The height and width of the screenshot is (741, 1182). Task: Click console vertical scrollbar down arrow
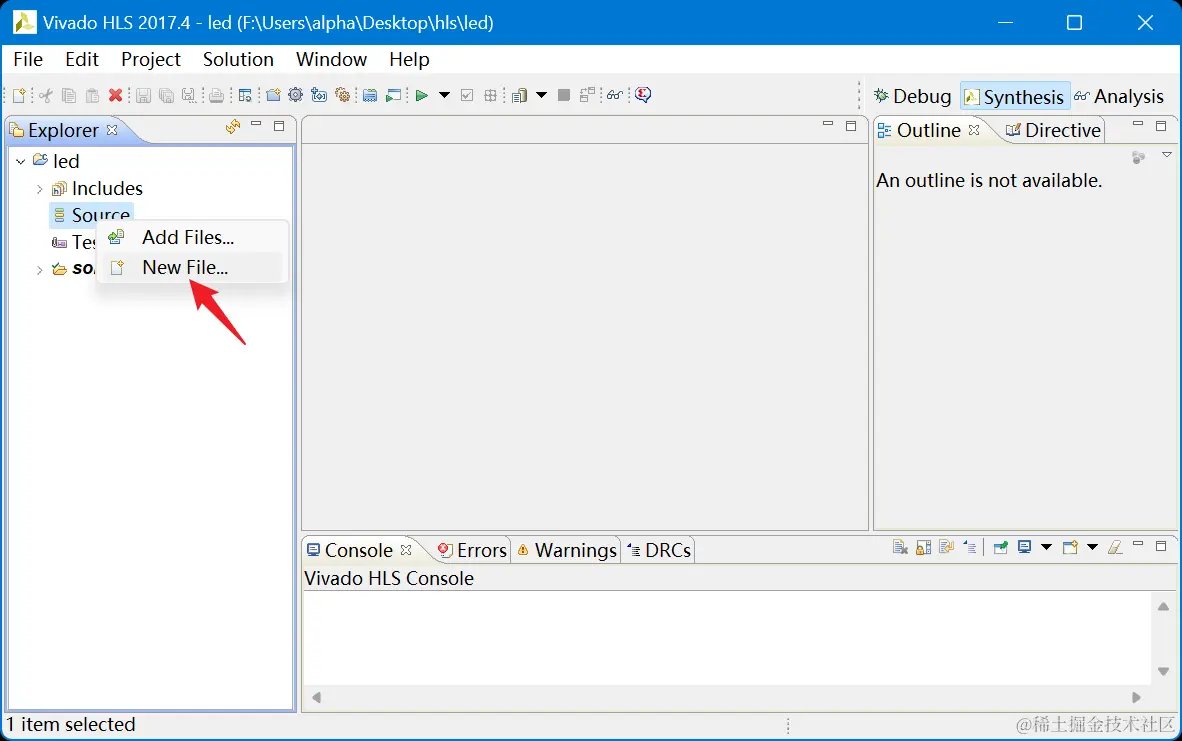point(1163,672)
